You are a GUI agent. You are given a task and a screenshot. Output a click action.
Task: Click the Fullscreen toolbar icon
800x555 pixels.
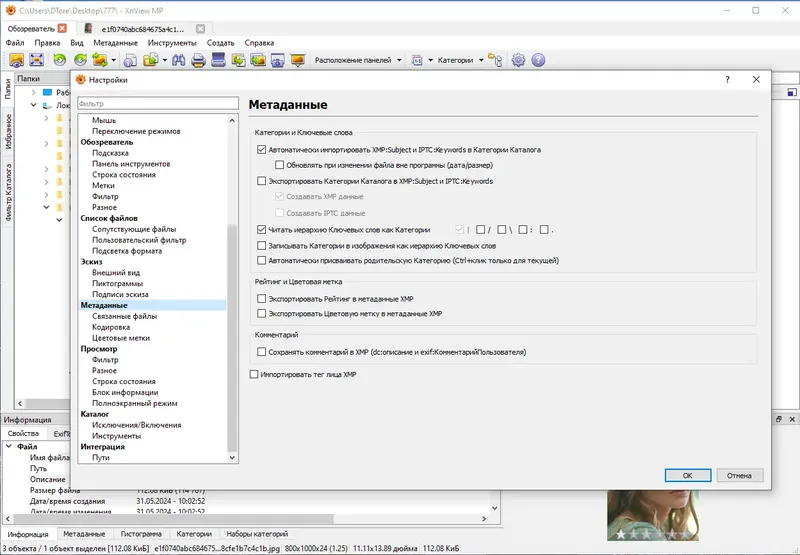coord(36,60)
